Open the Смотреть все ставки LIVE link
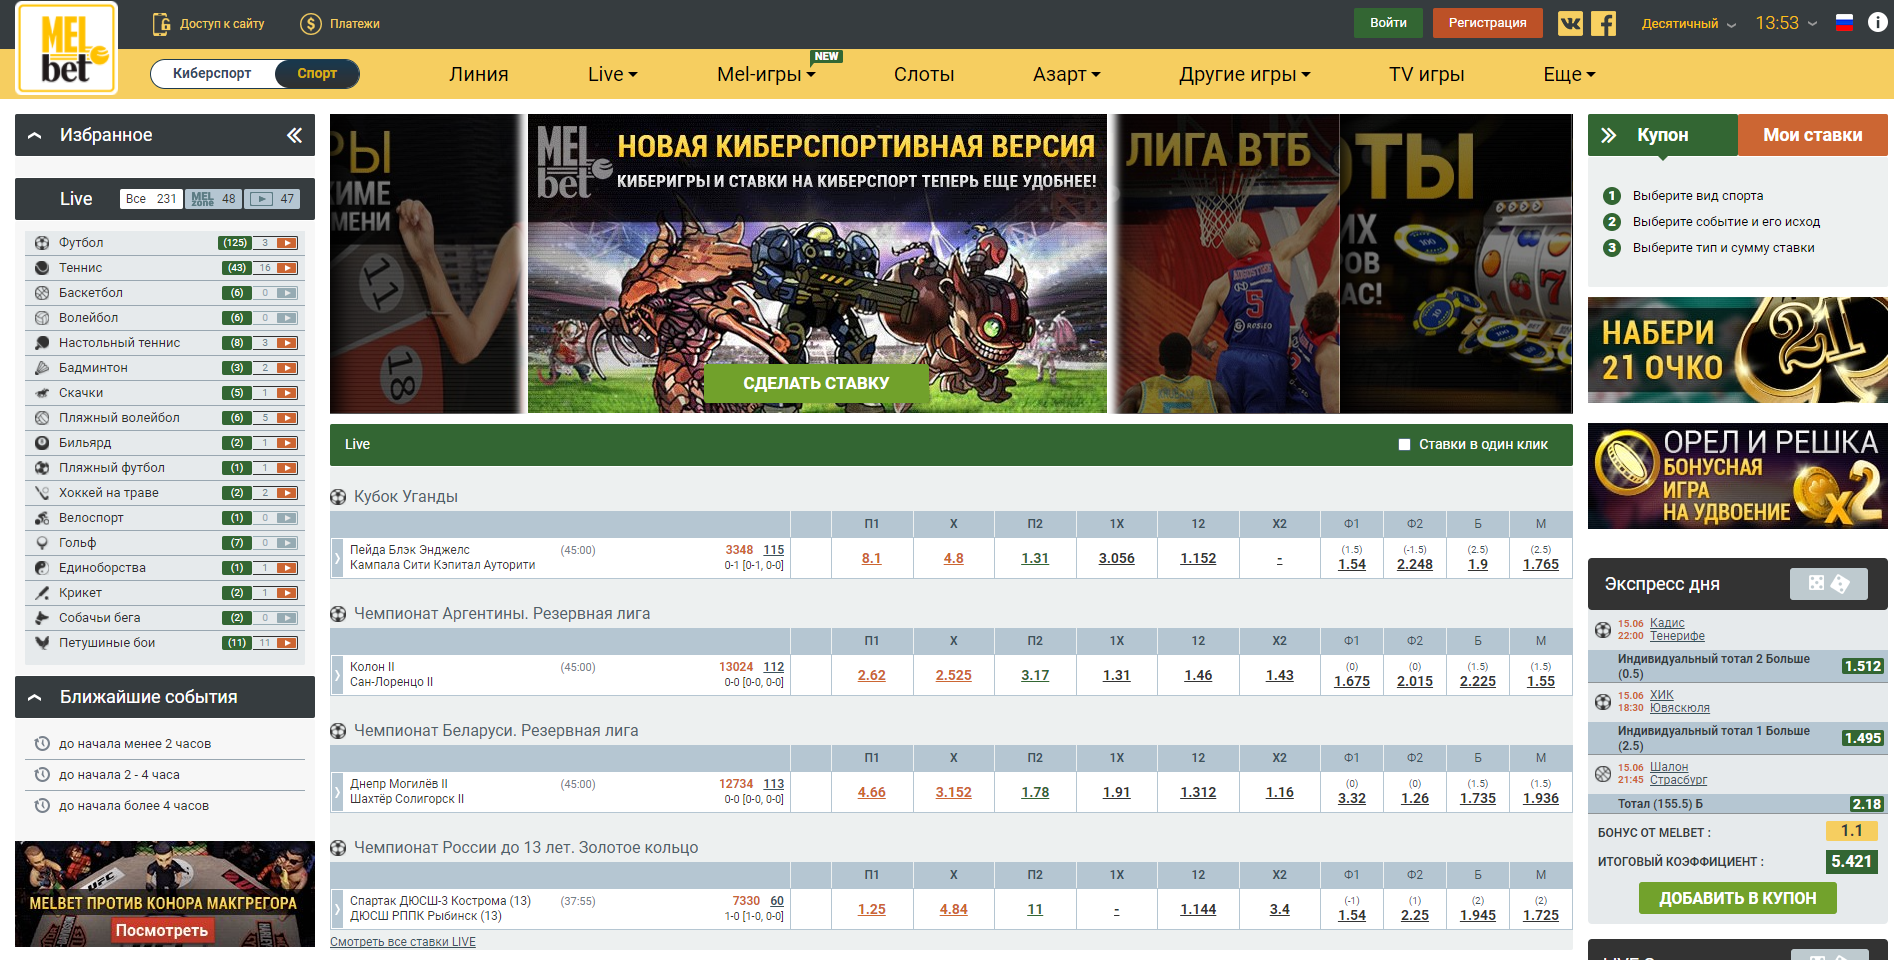Viewport: 1894px width, 960px height. tap(403, 942)
